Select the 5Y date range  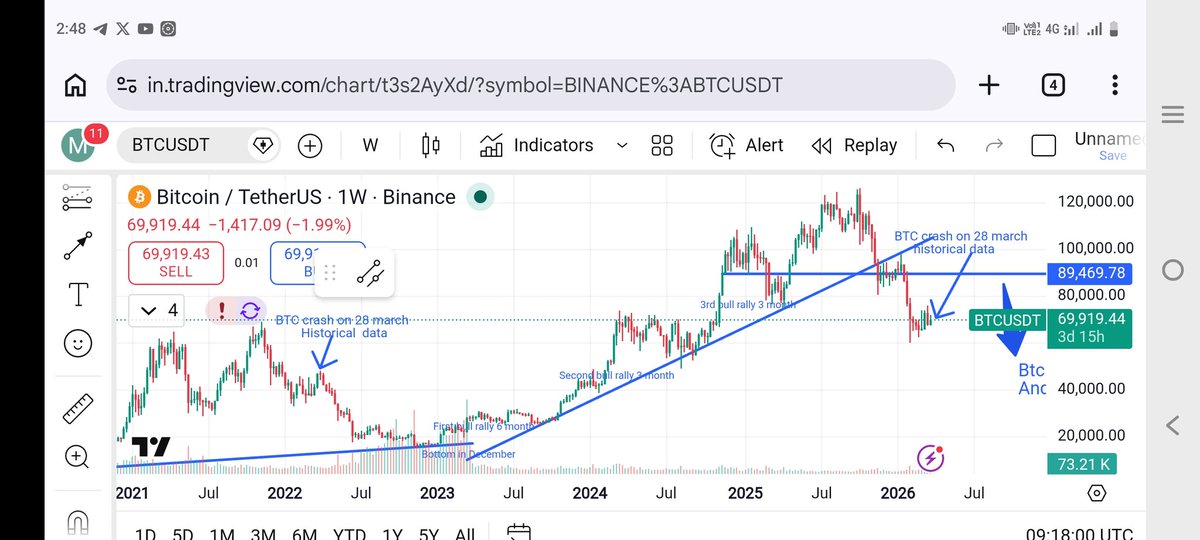[429, 534]
